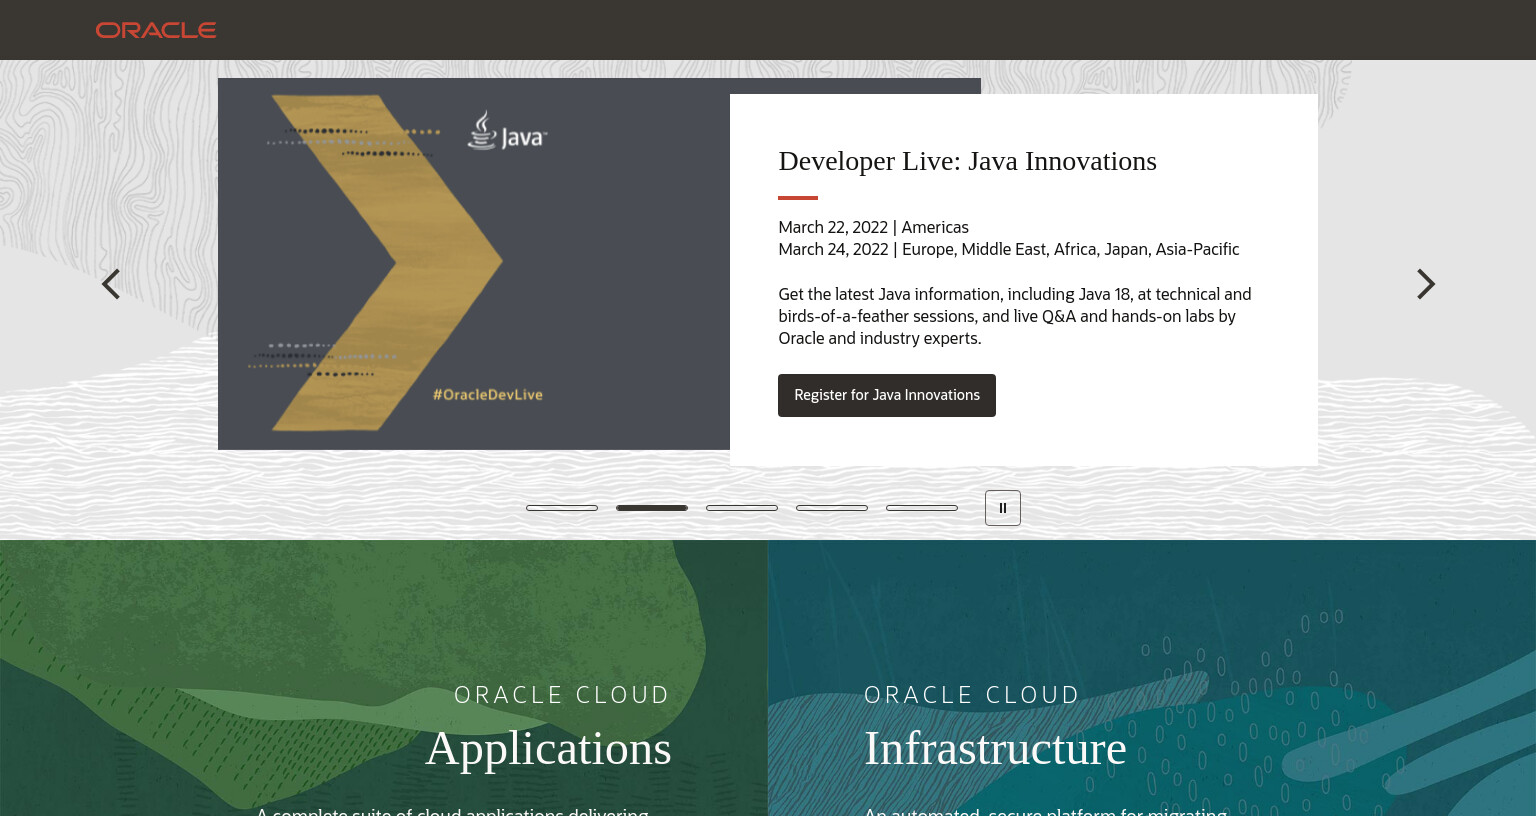Viewport: 1536px width, 816px height.
Task: Advance to the next carousel slide arrow
Action: click(x=1426, y=284)
